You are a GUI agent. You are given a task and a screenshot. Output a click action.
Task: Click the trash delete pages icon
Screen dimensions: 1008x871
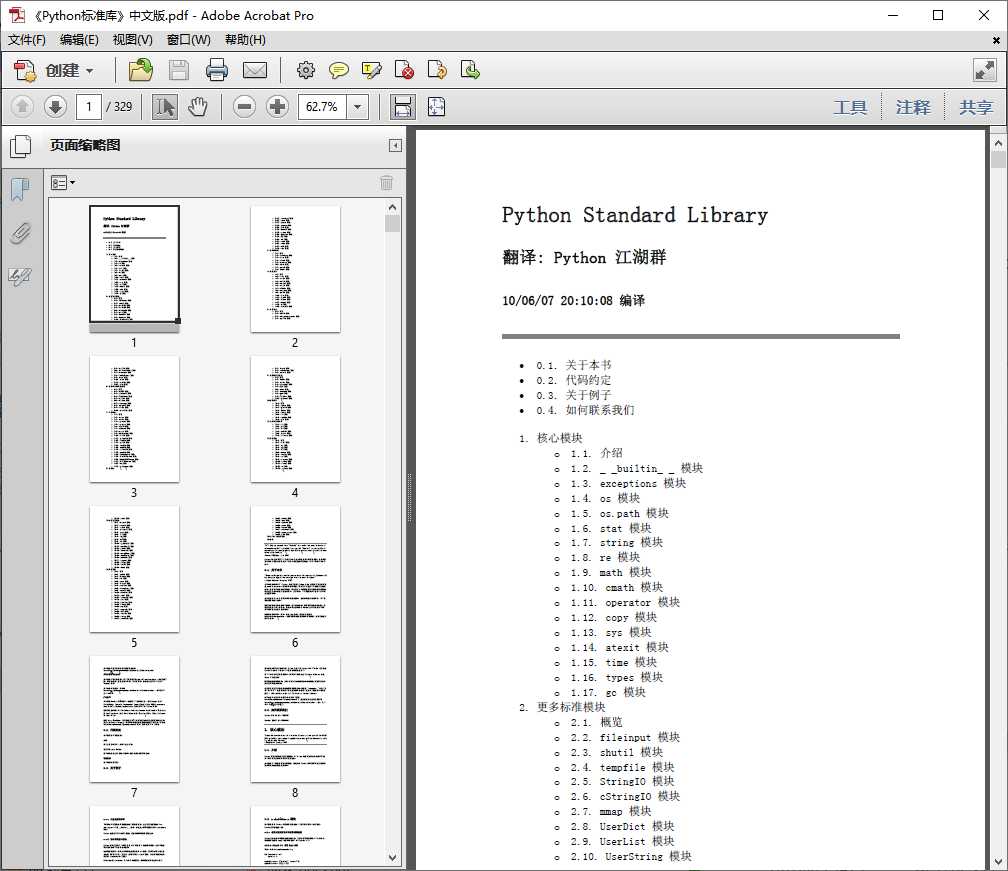pyautogui.click(x=386, y=183)
